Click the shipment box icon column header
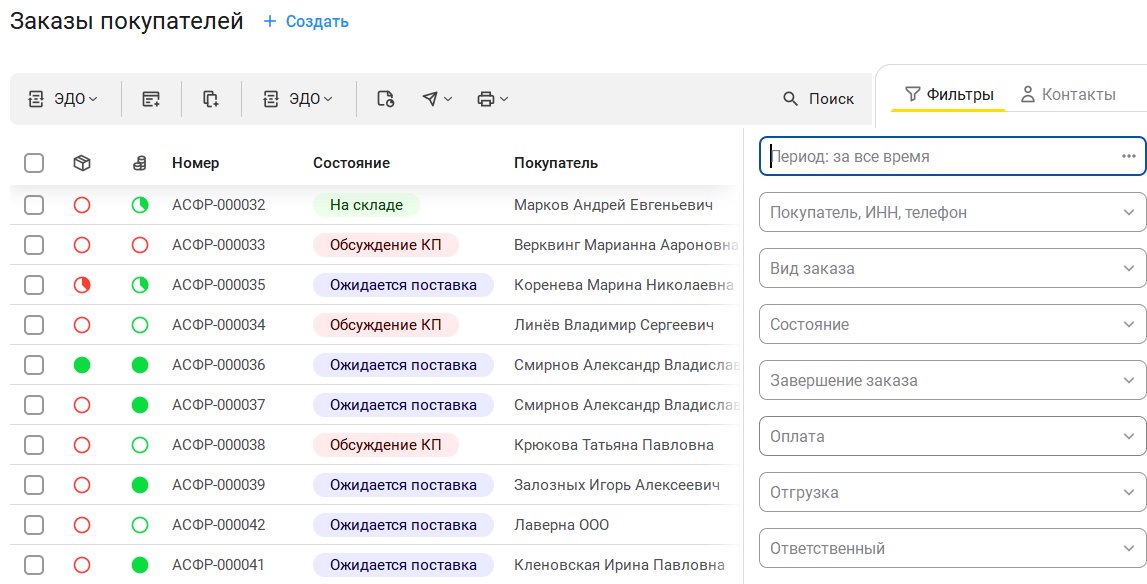Viewport: 1147px width, 584px height. click(x=82, y=163)
